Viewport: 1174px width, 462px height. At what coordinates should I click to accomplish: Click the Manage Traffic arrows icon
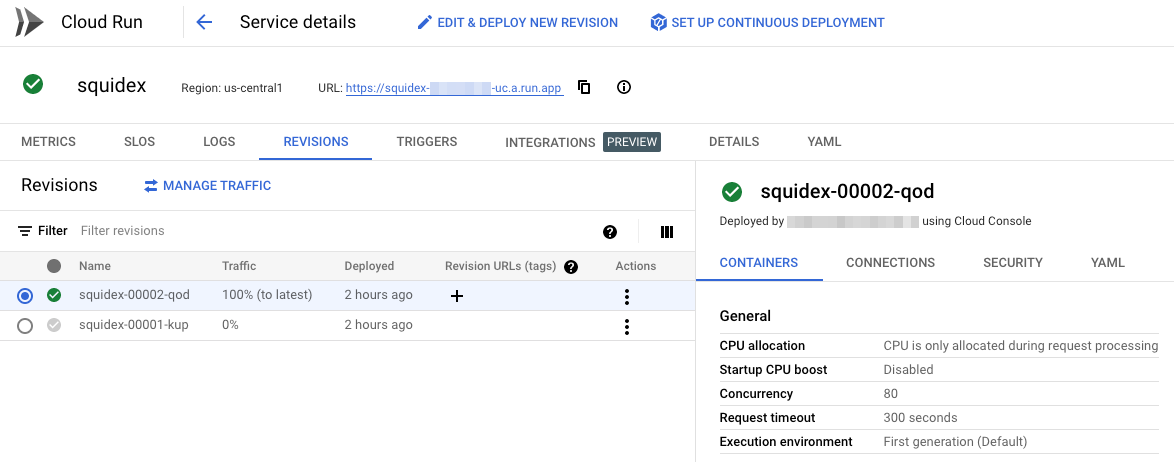click(151, 186)
